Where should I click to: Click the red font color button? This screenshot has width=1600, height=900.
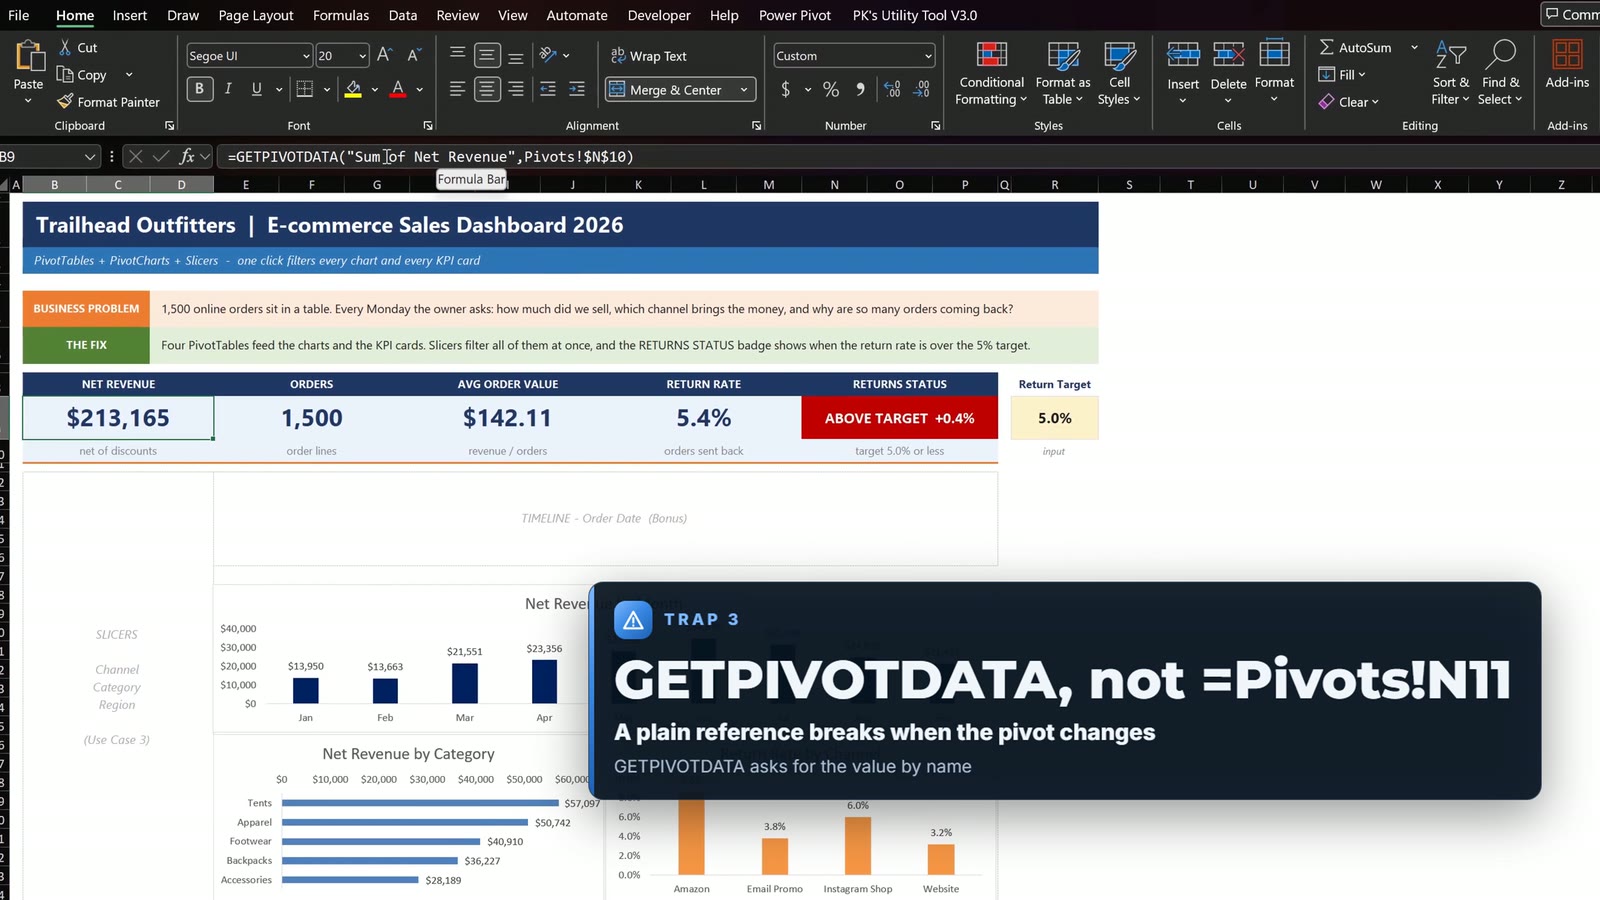pos(398,89)
